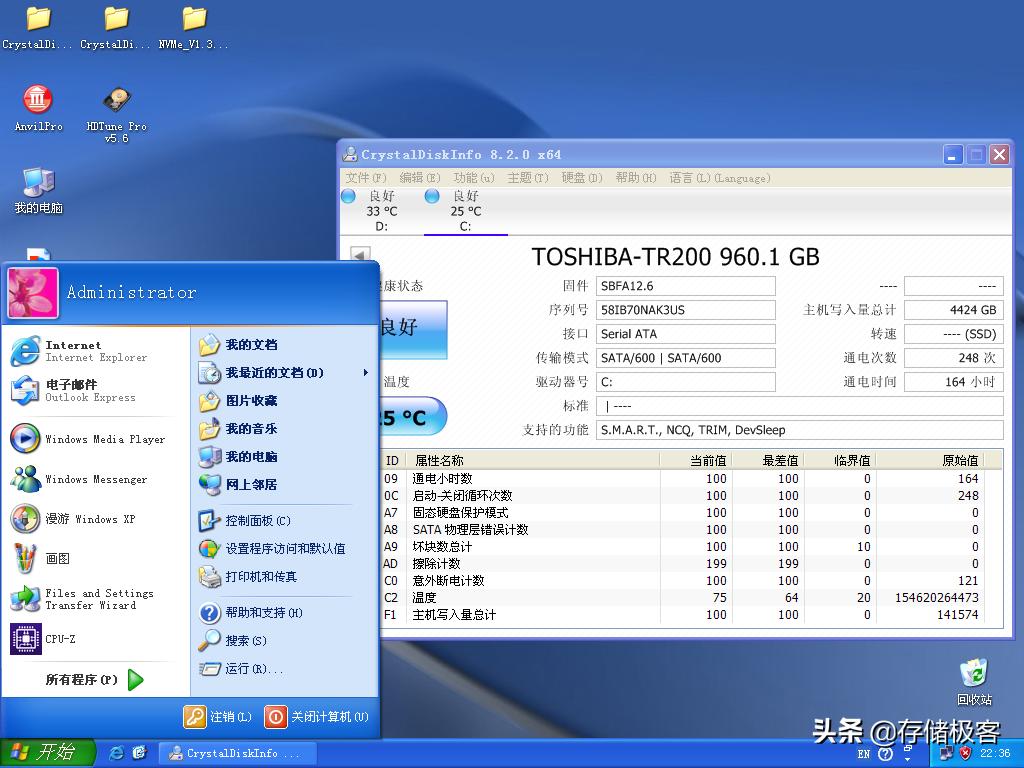Select SMART row 09 通电小时数
Image resolution: width=1024 pixels, height=768 pixels.
pyautogui.click(x=682, y=479)
